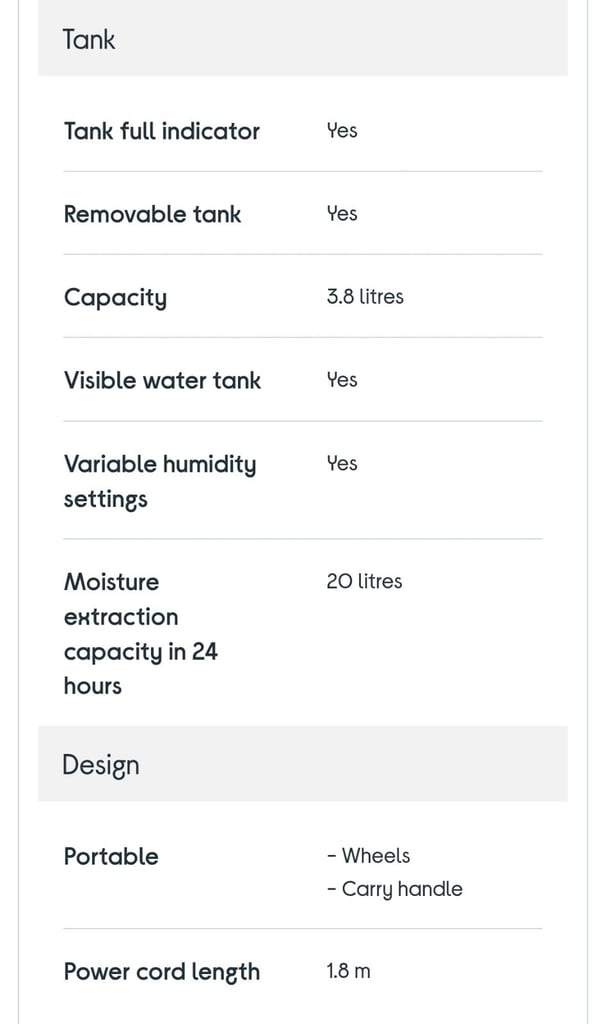Click the Power cord length label
The image size is (606, 1024).
coord(161,972)
